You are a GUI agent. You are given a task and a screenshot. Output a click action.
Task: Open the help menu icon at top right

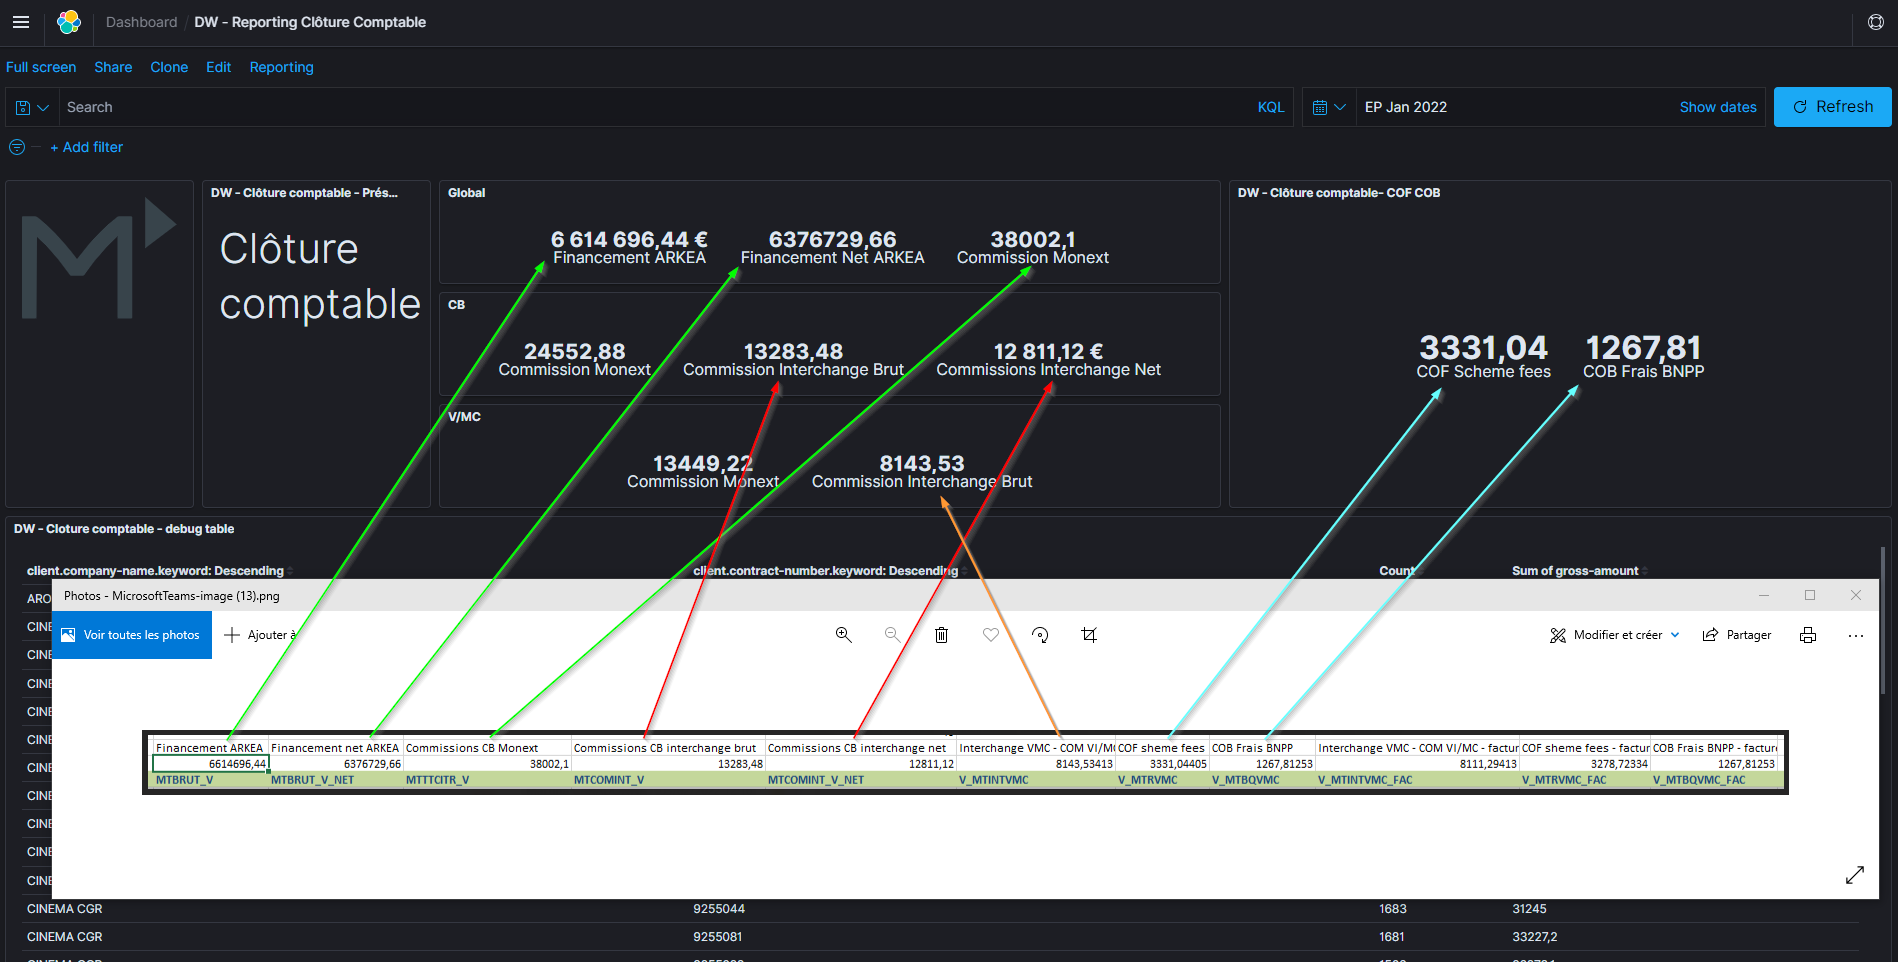tap(1875, 22)
